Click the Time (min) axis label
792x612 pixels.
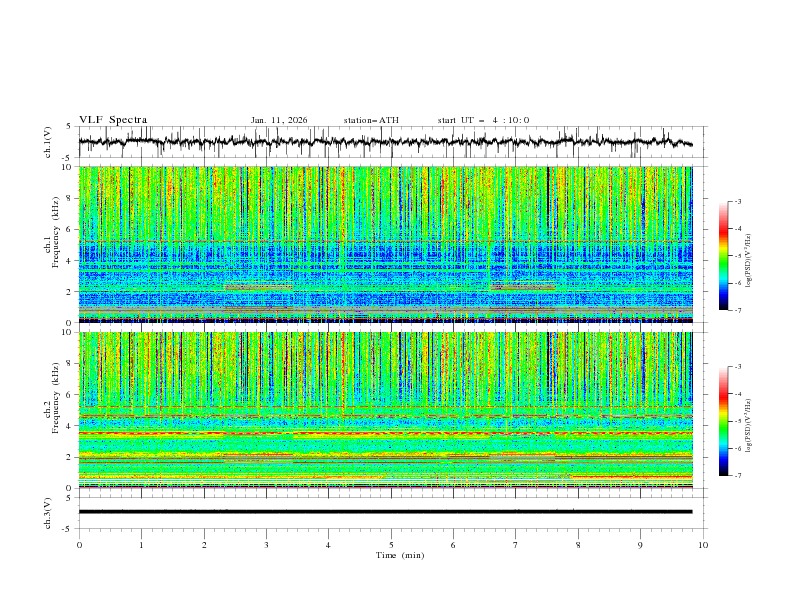(399, 554)
